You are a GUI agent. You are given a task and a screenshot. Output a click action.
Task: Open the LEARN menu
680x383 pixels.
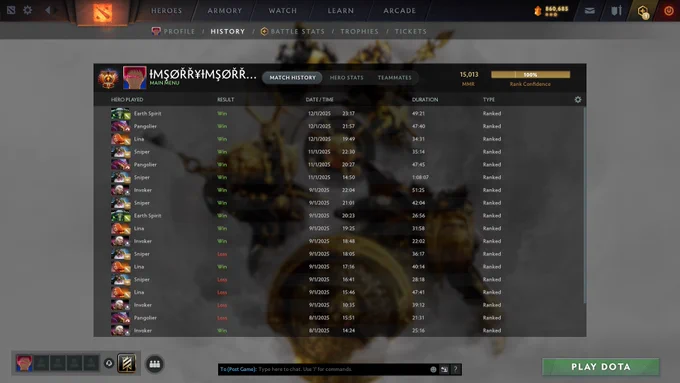pos(340,10)
